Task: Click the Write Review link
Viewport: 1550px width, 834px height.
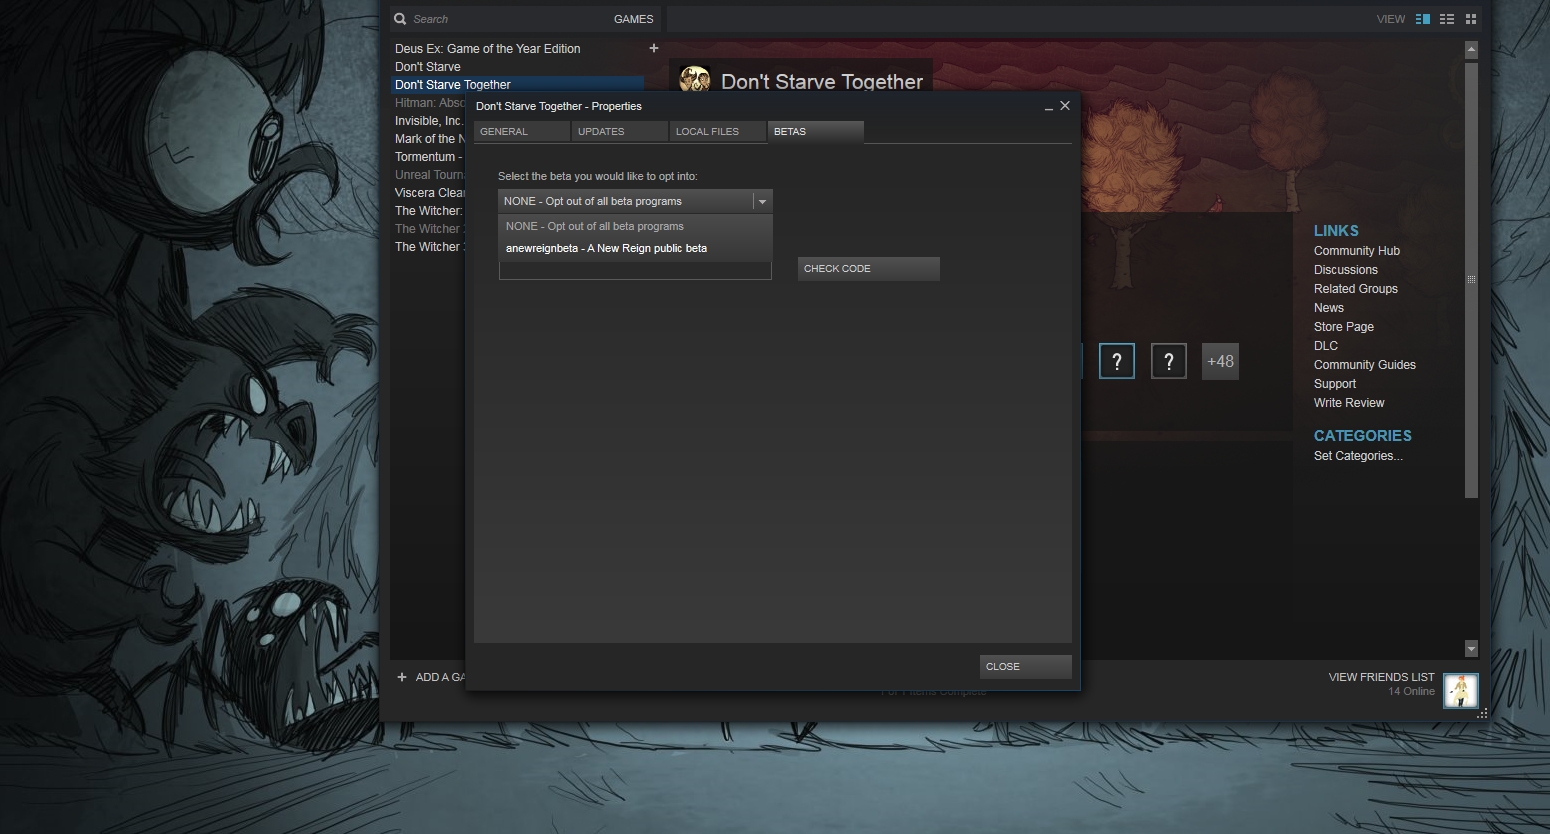Action: click(1348, 403)
